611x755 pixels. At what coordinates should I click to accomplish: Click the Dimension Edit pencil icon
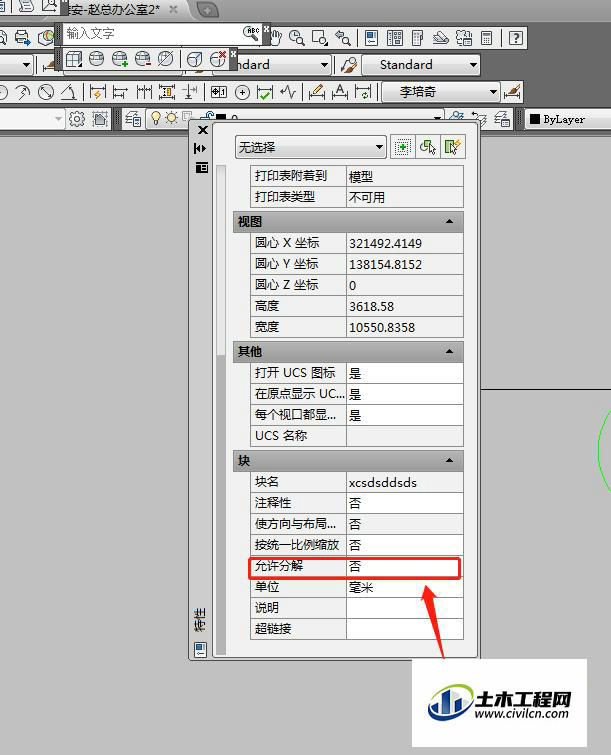pyautogui.click(x=316, y=92)
